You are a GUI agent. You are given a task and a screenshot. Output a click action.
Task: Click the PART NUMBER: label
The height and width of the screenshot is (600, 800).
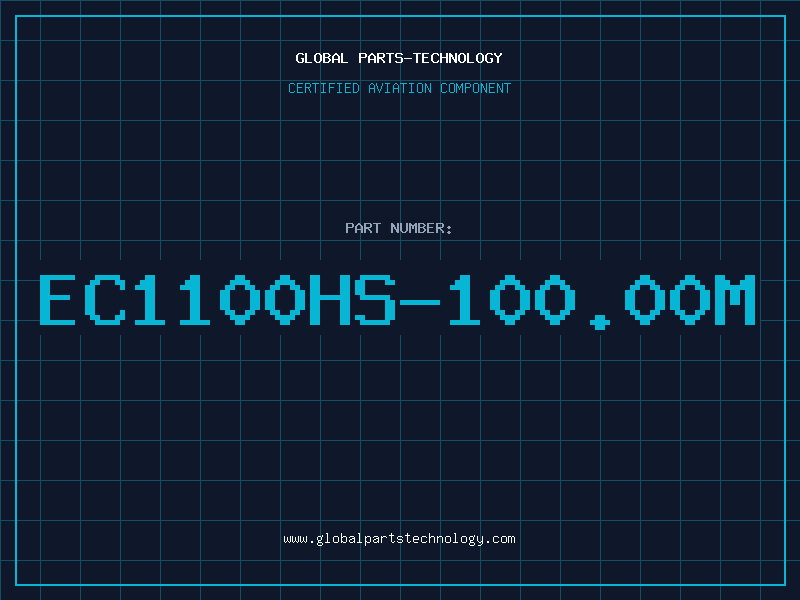tap(399, 228)
